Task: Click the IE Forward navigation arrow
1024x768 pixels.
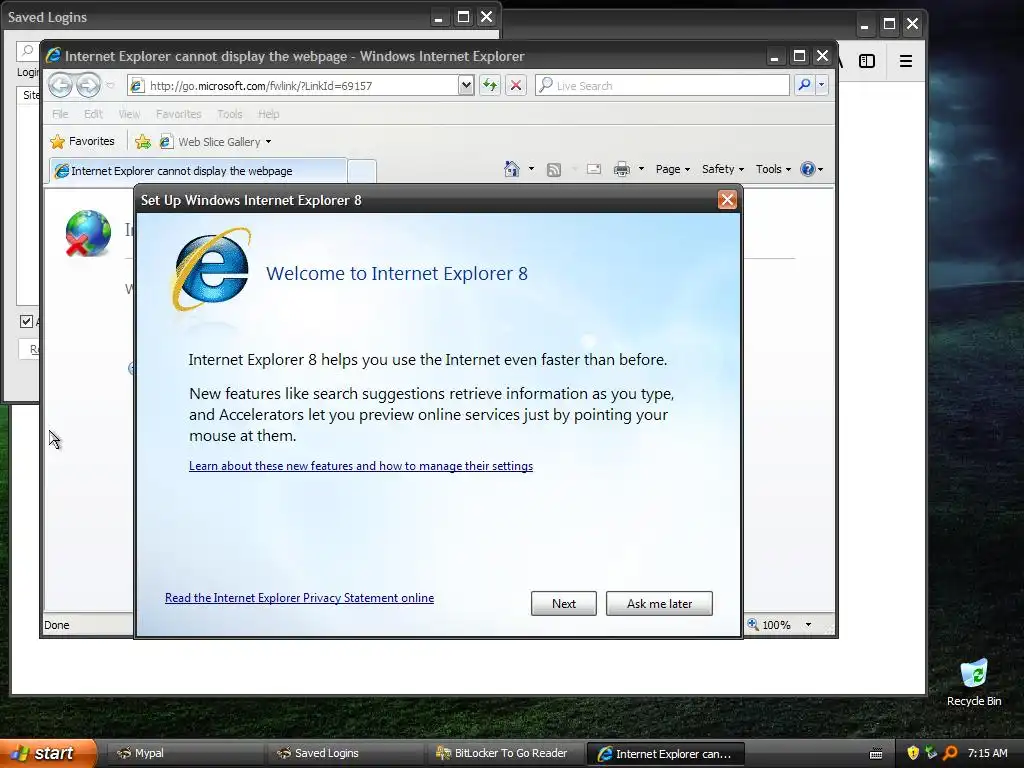Action: (x=88, y=86)
